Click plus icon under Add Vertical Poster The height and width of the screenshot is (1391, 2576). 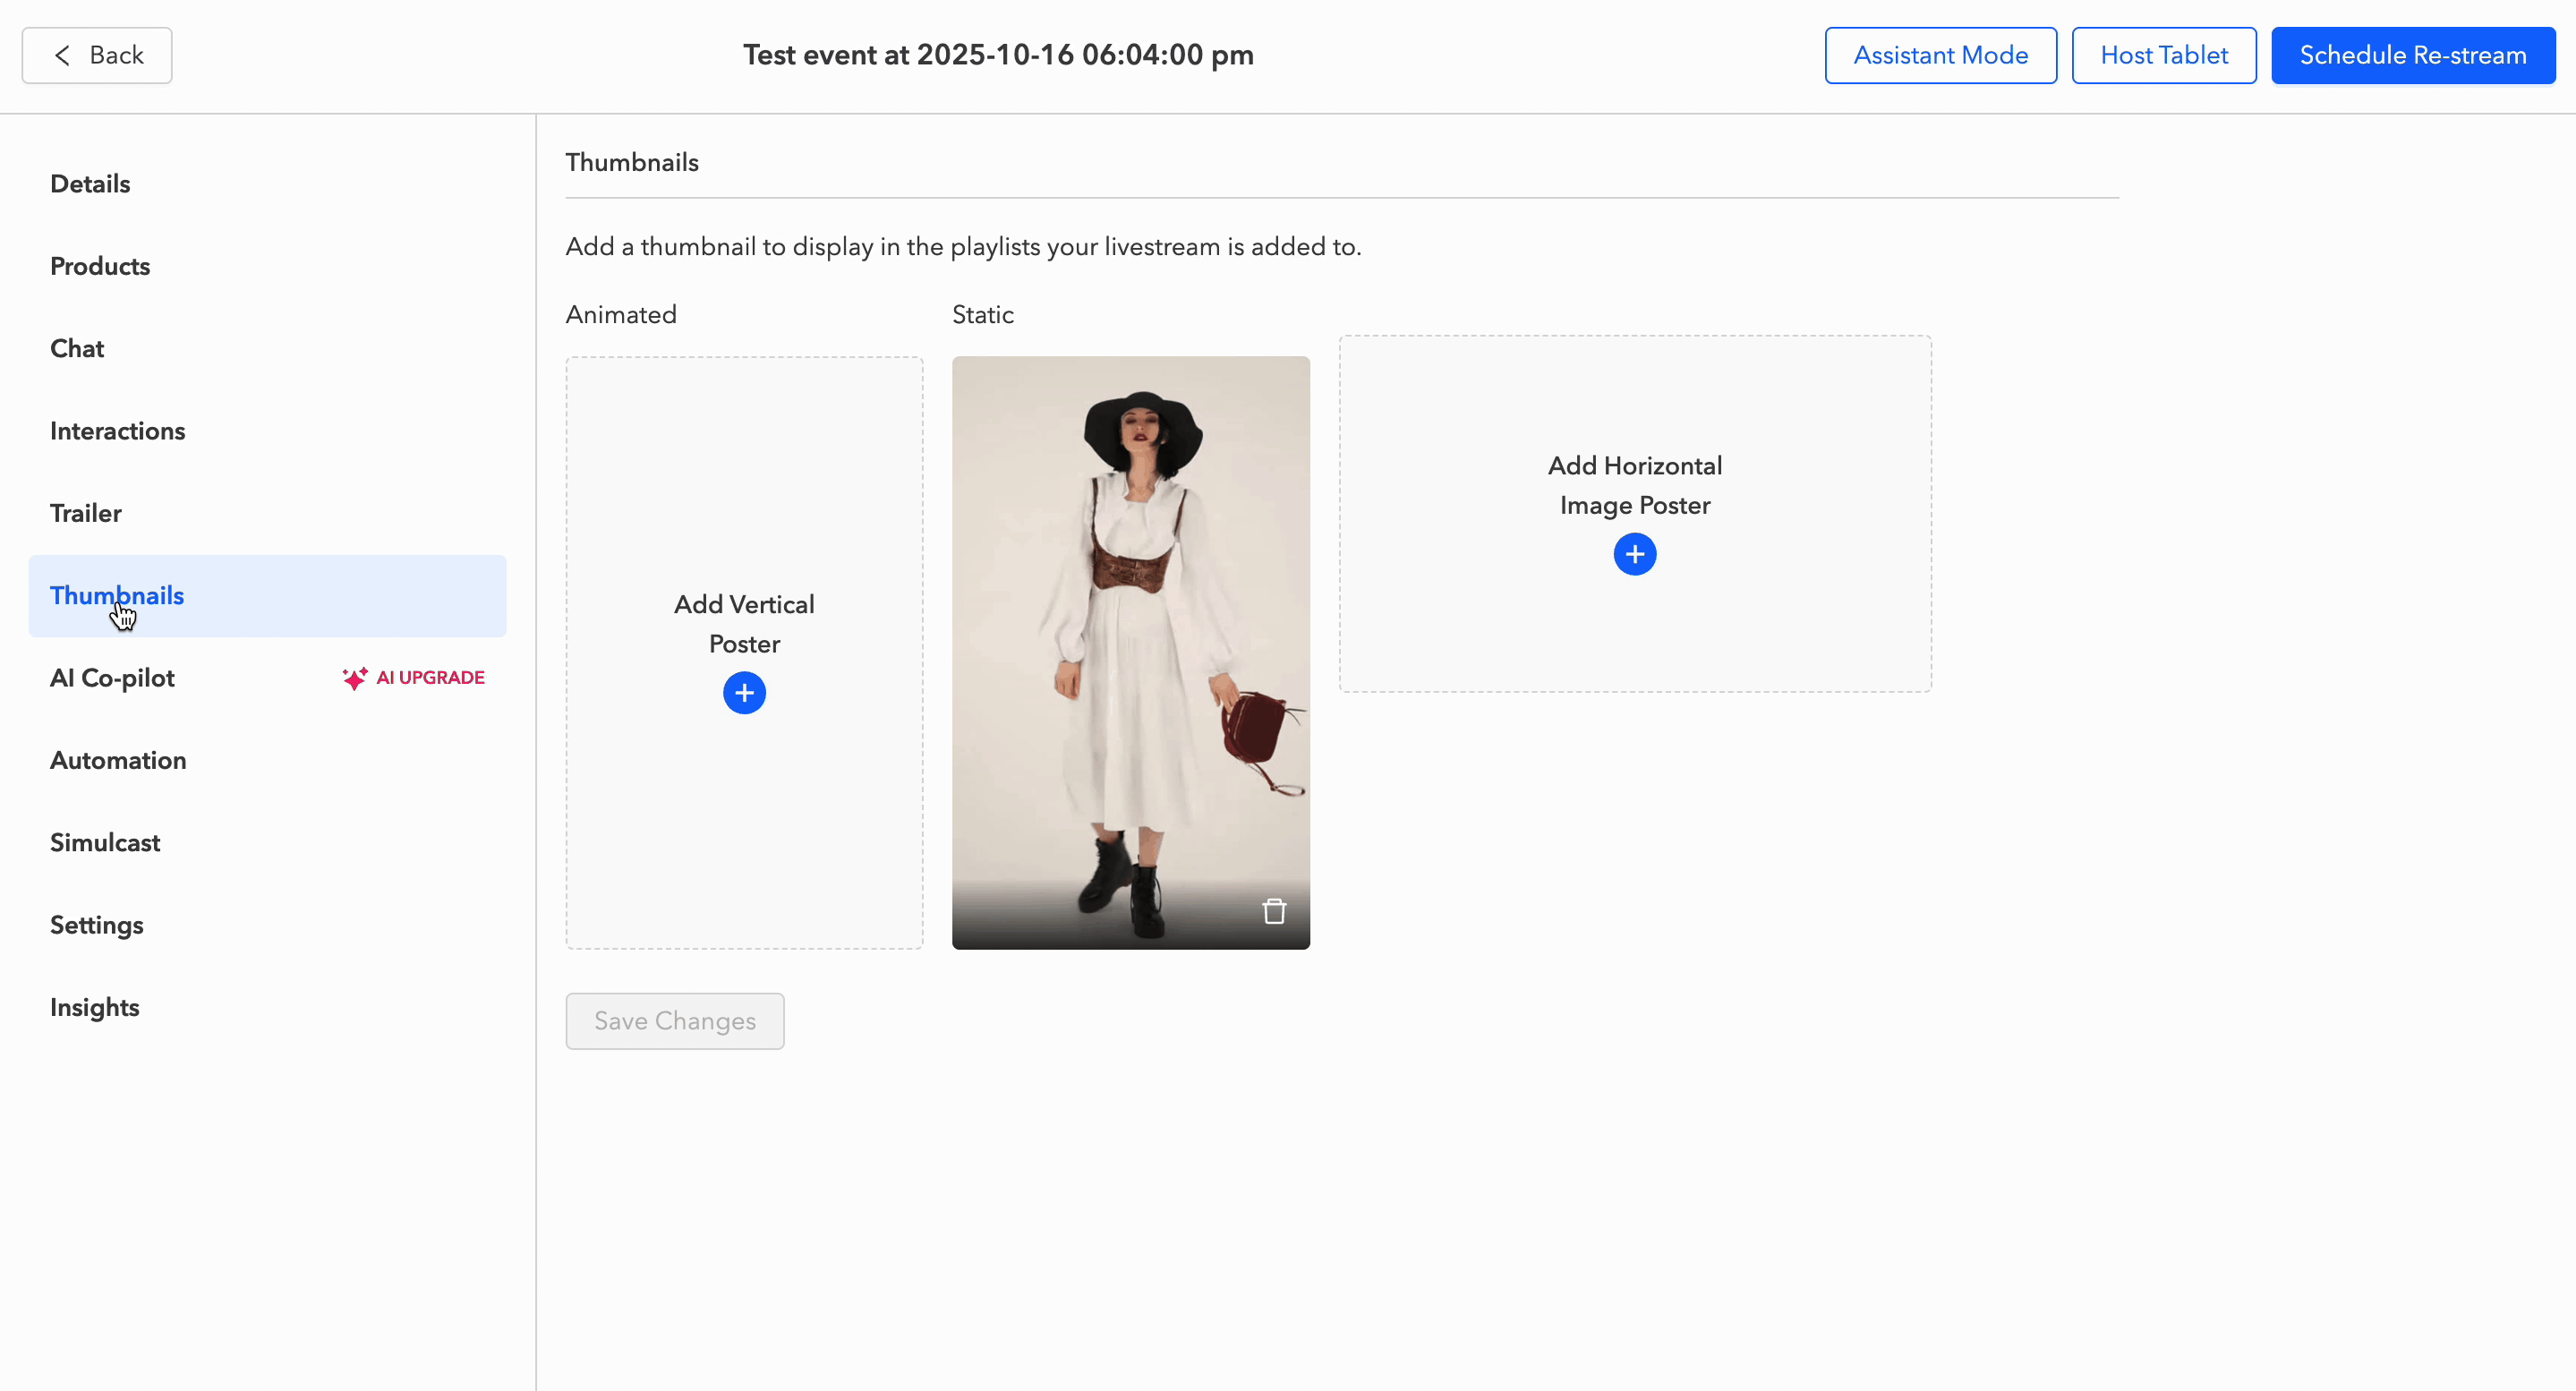(744, 693)
